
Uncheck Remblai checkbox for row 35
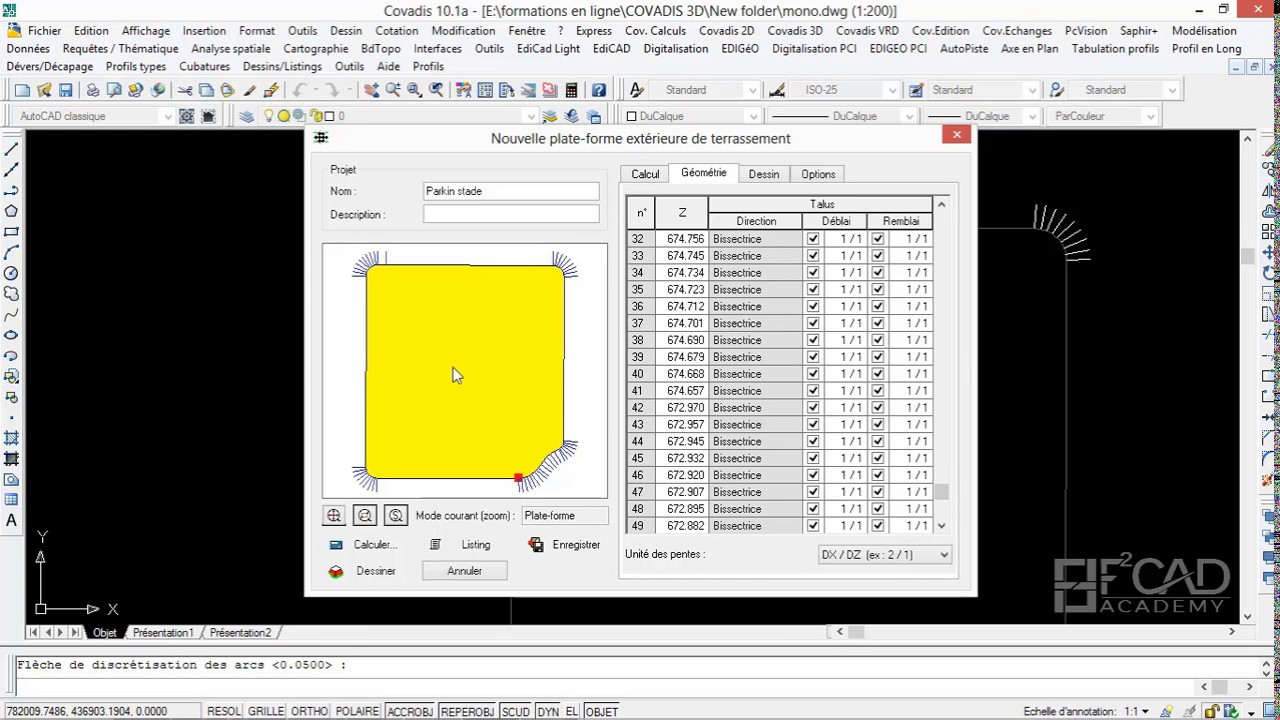878,290
